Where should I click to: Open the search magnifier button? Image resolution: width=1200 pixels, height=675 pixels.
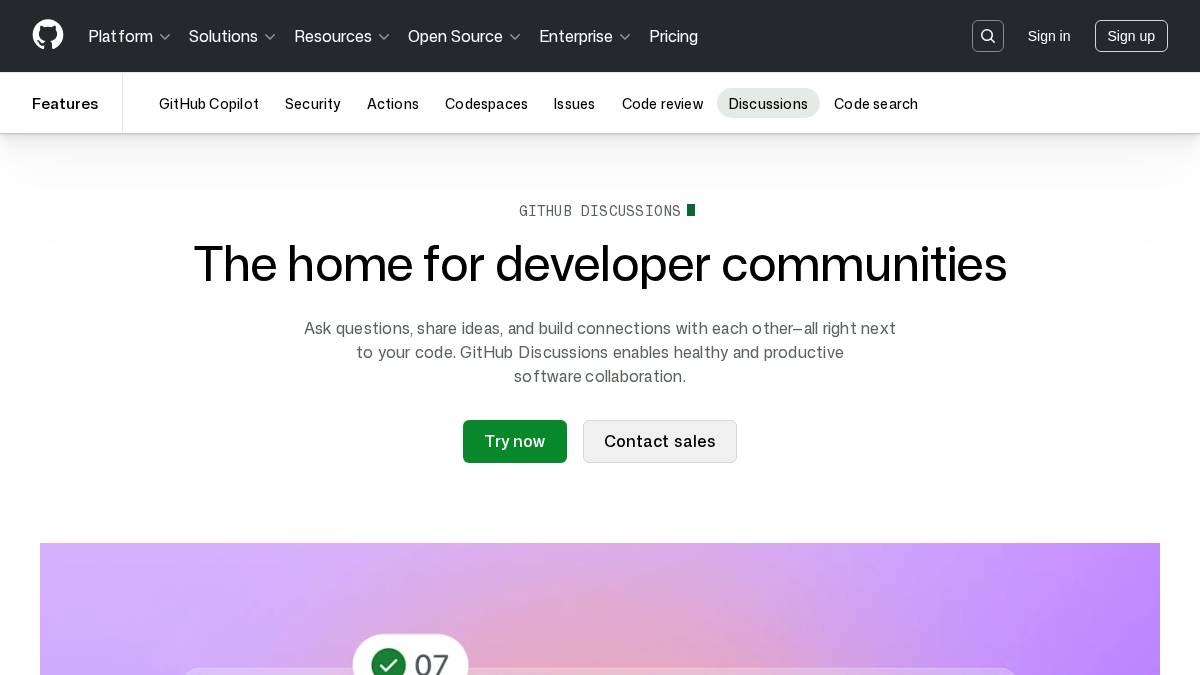988,36
